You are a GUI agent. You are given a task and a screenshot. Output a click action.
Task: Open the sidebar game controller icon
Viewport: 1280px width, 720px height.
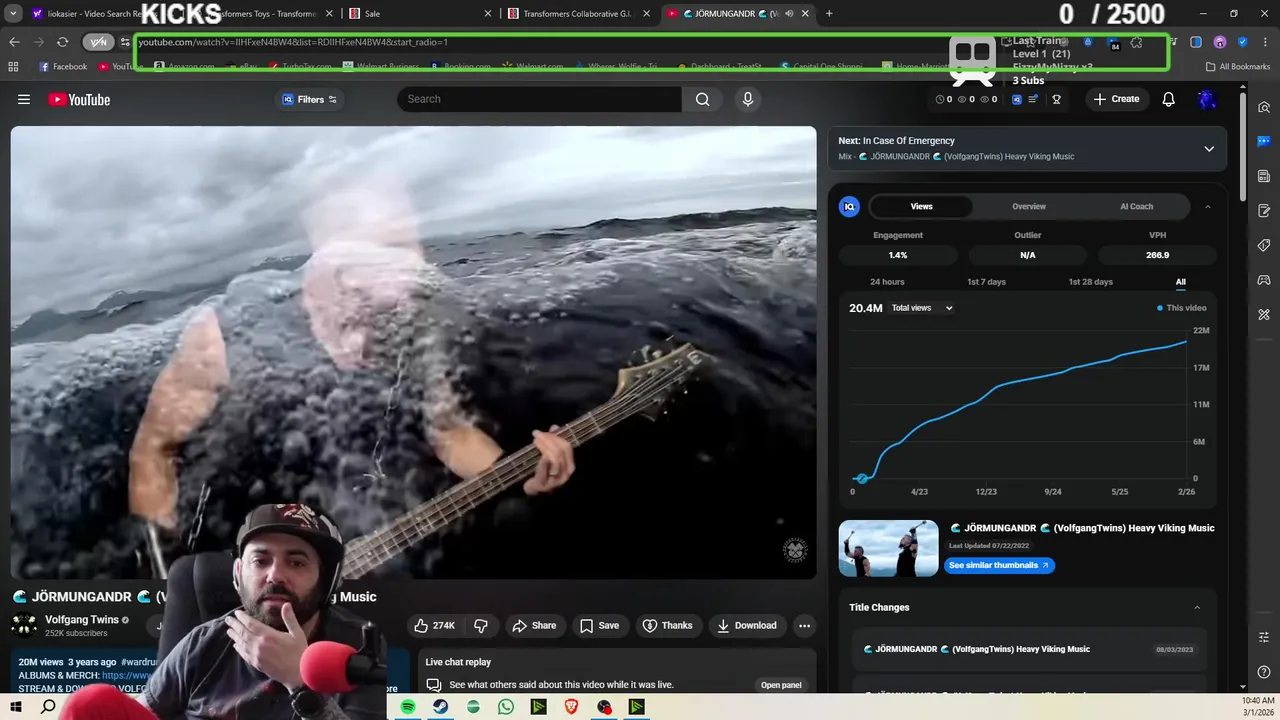click(x=1264, y=280)
